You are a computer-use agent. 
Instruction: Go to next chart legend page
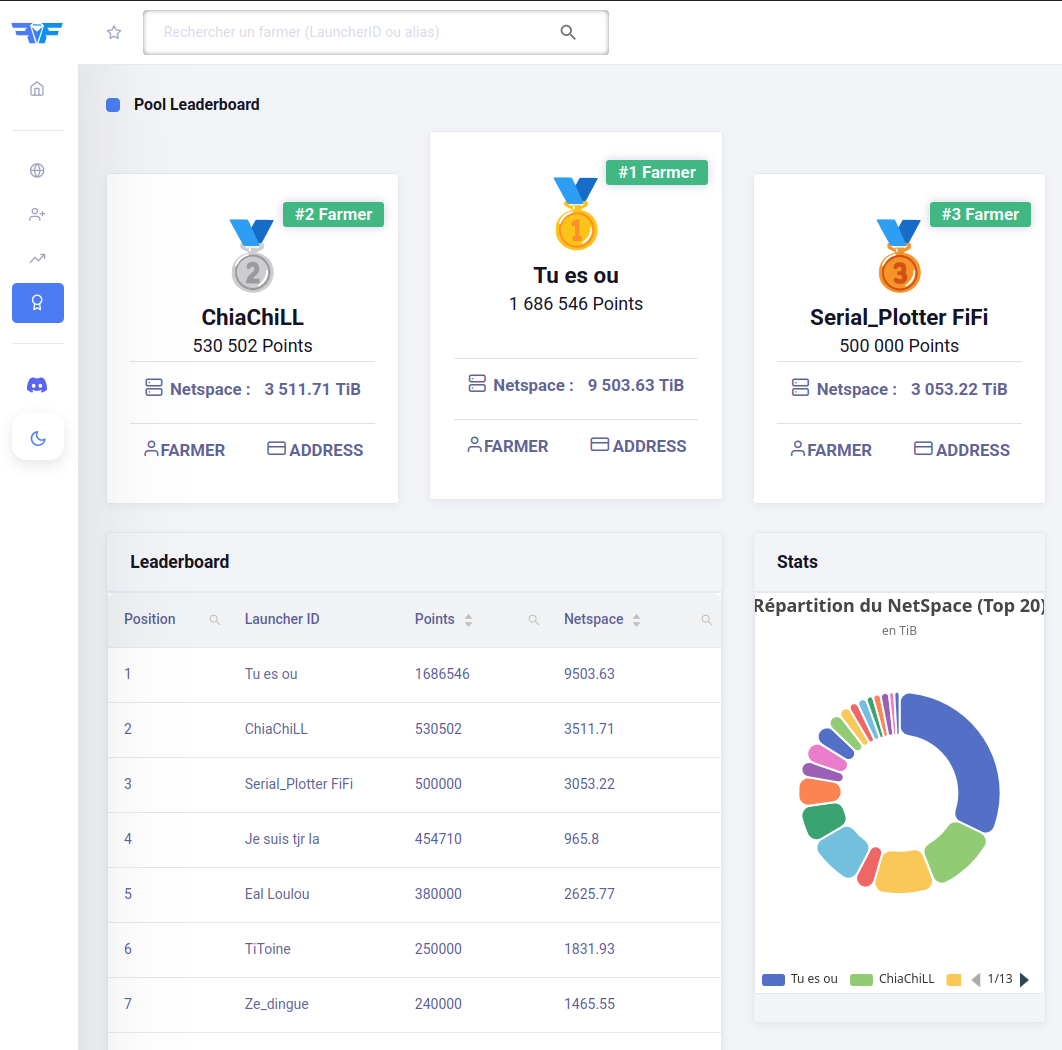tap(1024, 980)
